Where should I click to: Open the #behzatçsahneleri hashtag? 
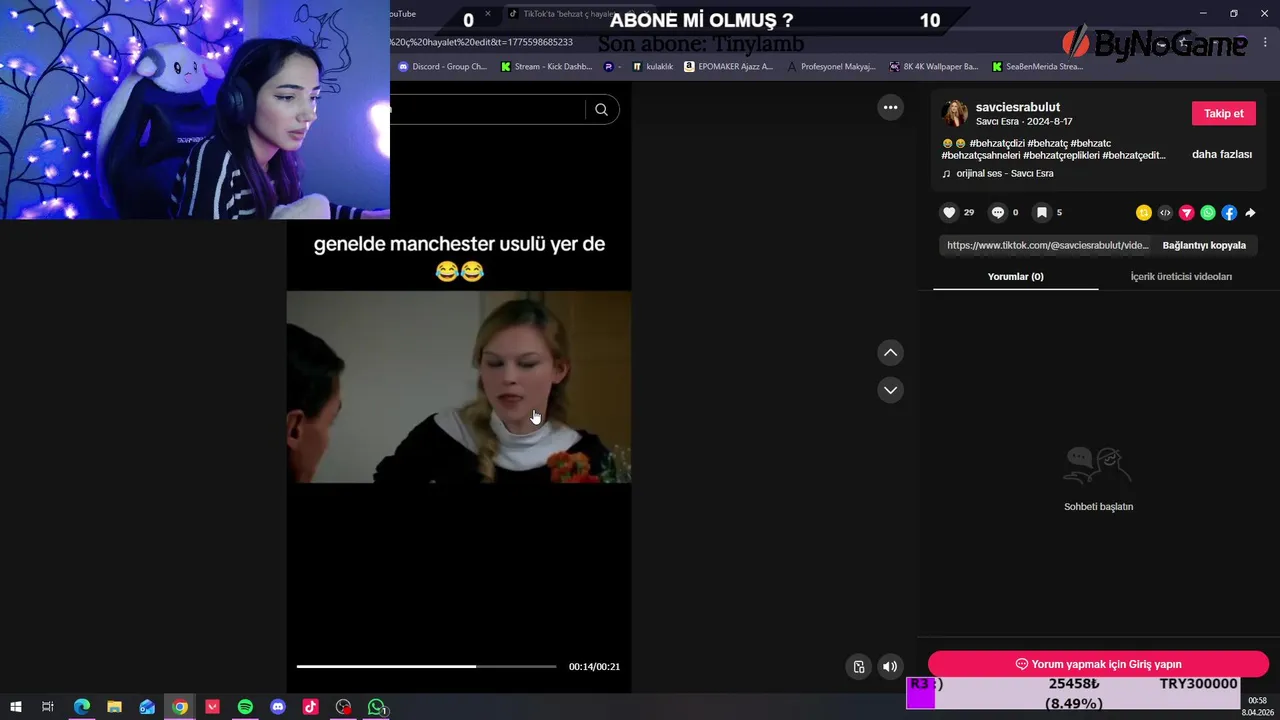point(981,155)
